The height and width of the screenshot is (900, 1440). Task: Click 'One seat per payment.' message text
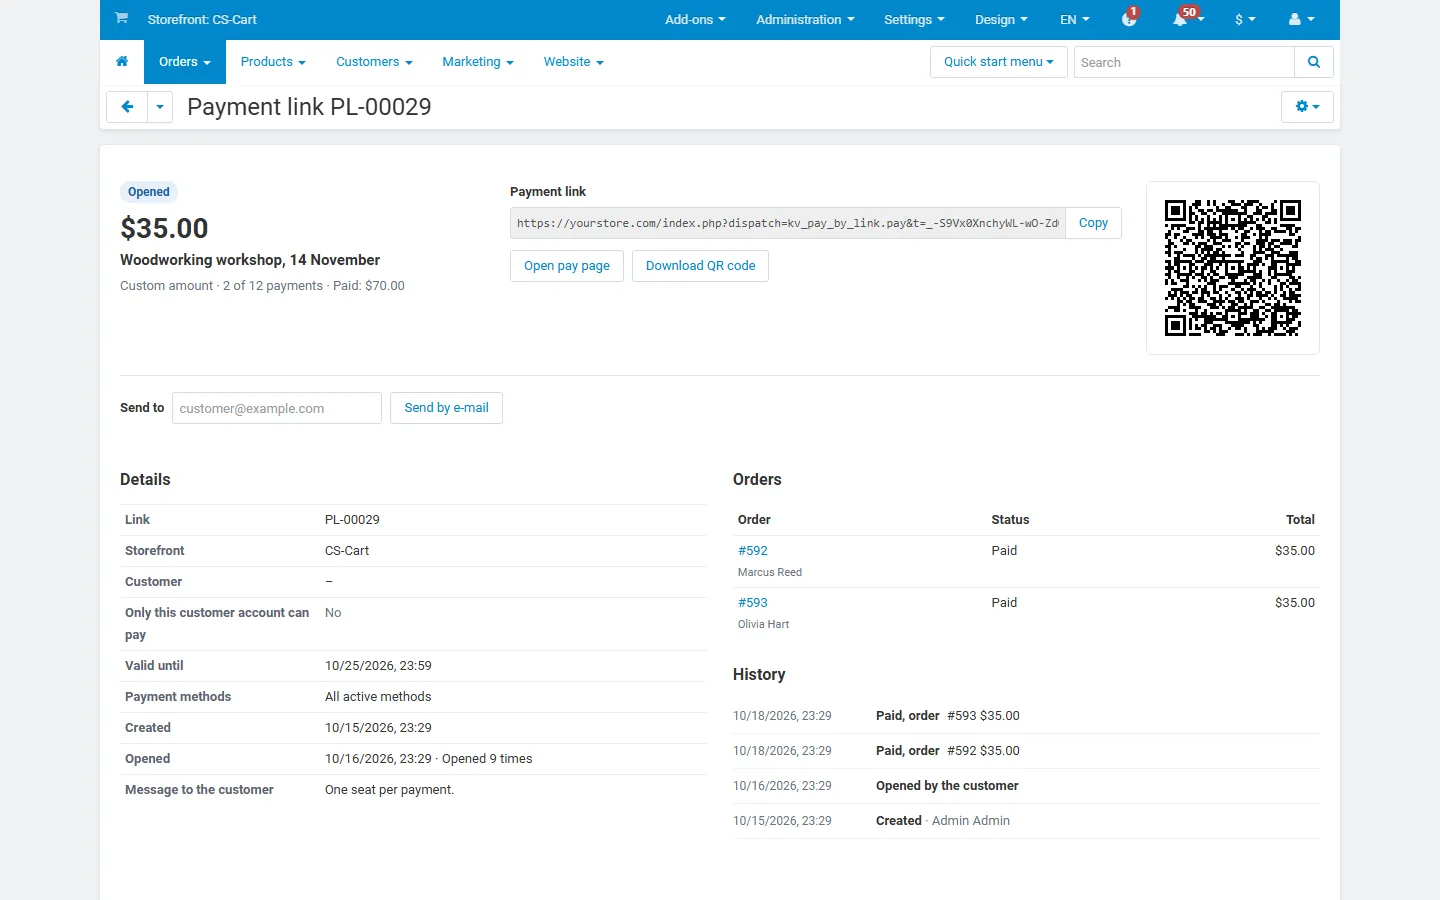tap(389, 790)
